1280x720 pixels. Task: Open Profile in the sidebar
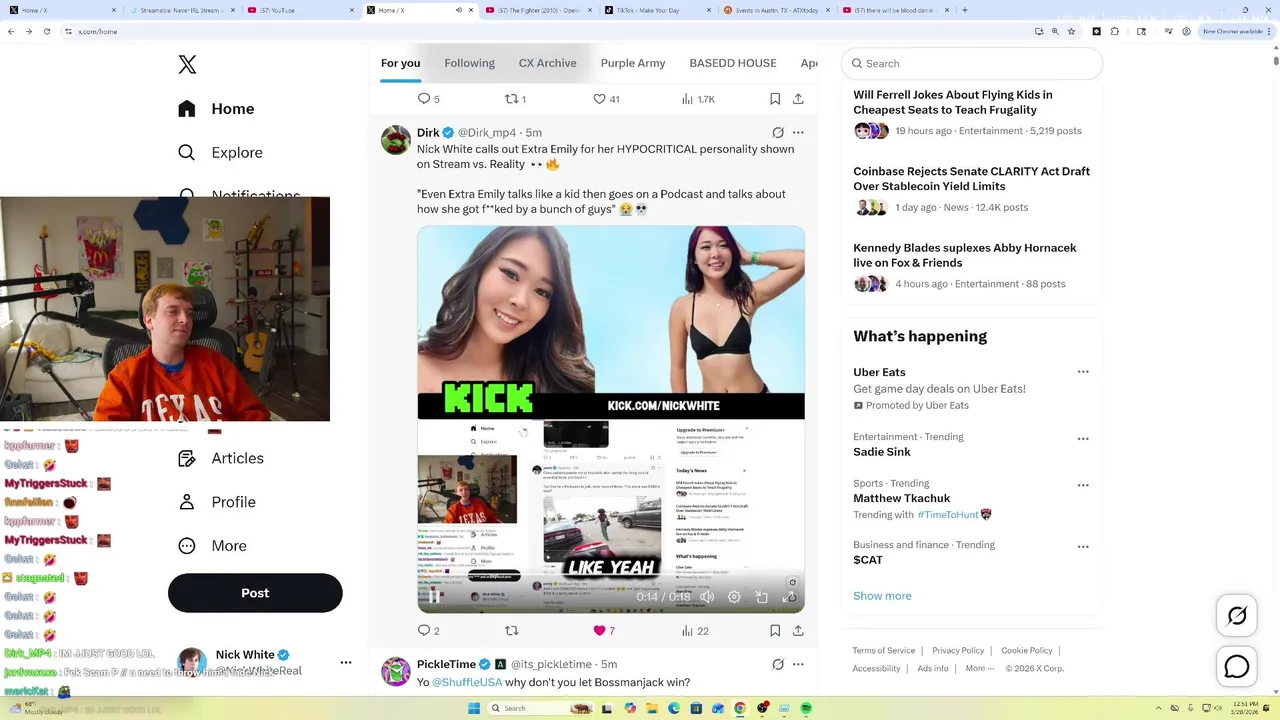(217, 502)
